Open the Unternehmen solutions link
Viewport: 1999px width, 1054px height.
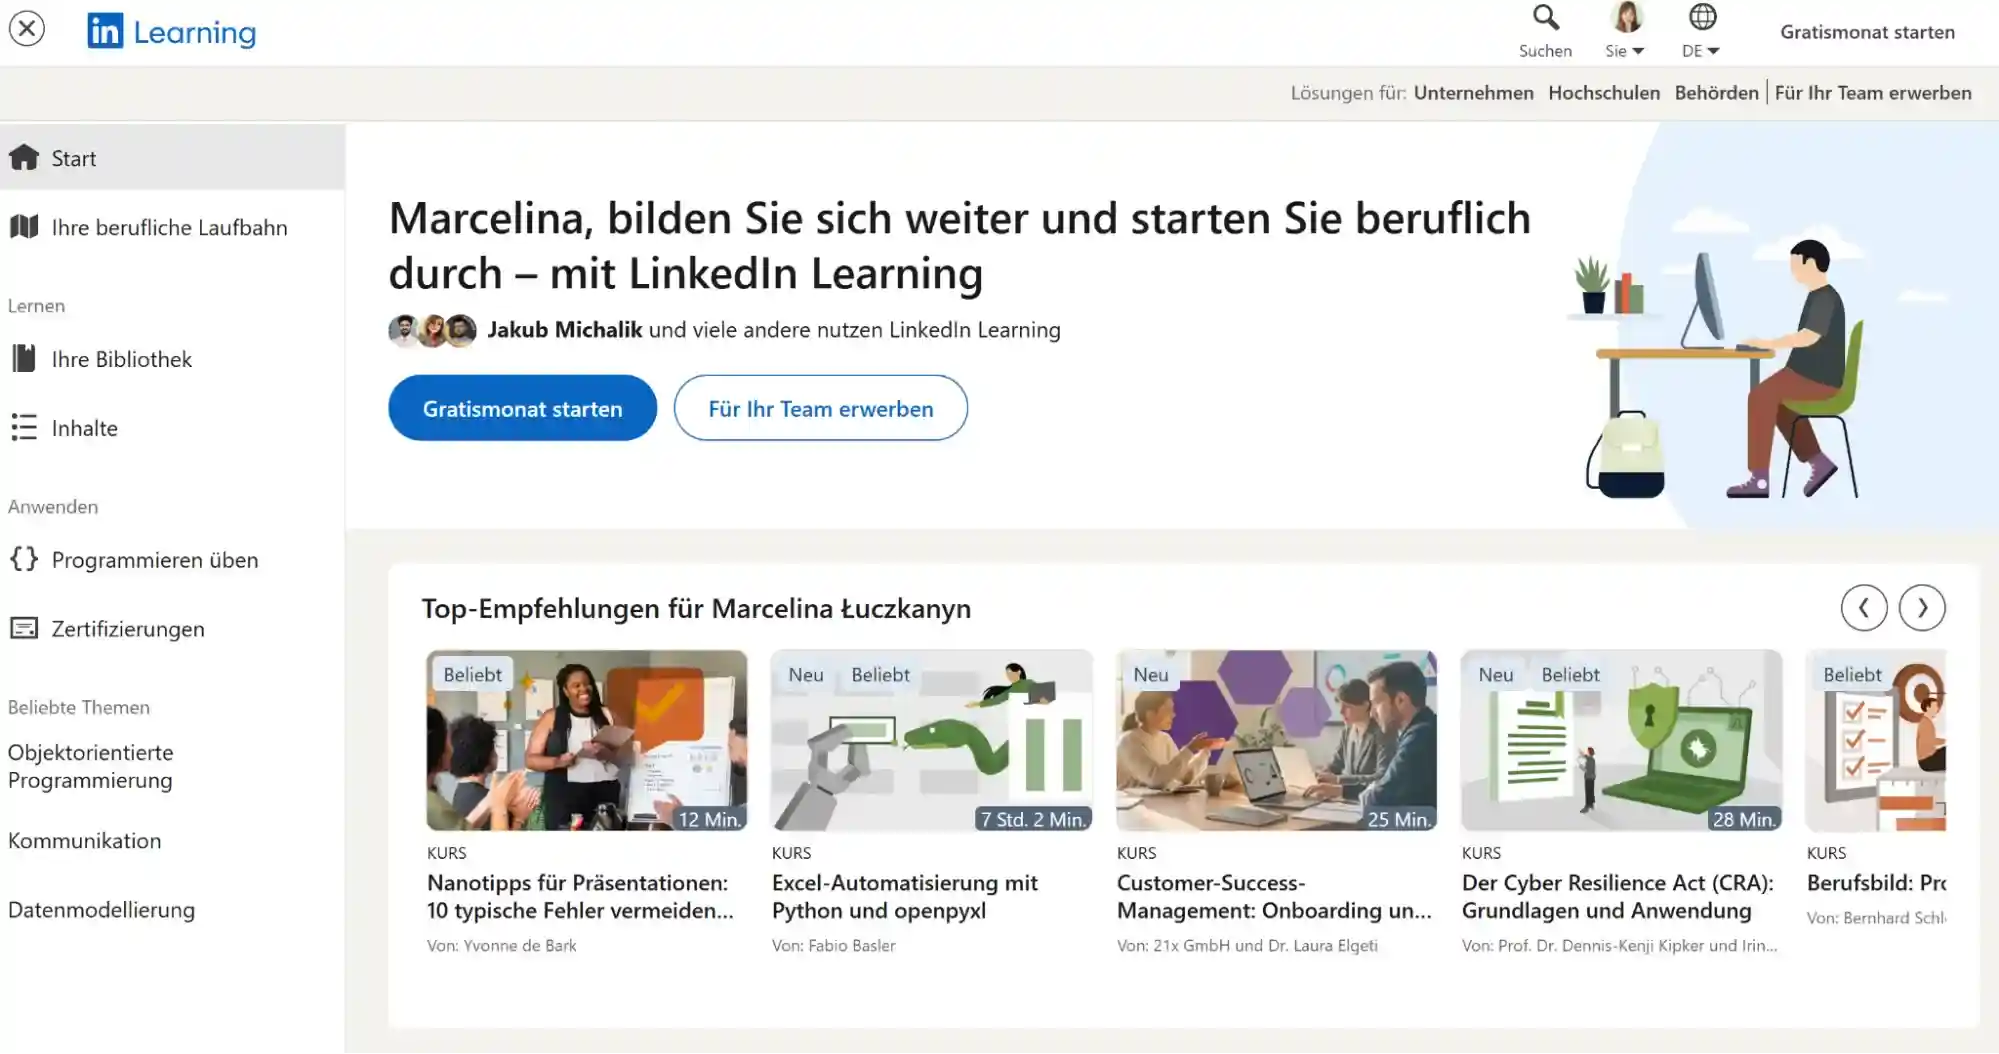1473,93
